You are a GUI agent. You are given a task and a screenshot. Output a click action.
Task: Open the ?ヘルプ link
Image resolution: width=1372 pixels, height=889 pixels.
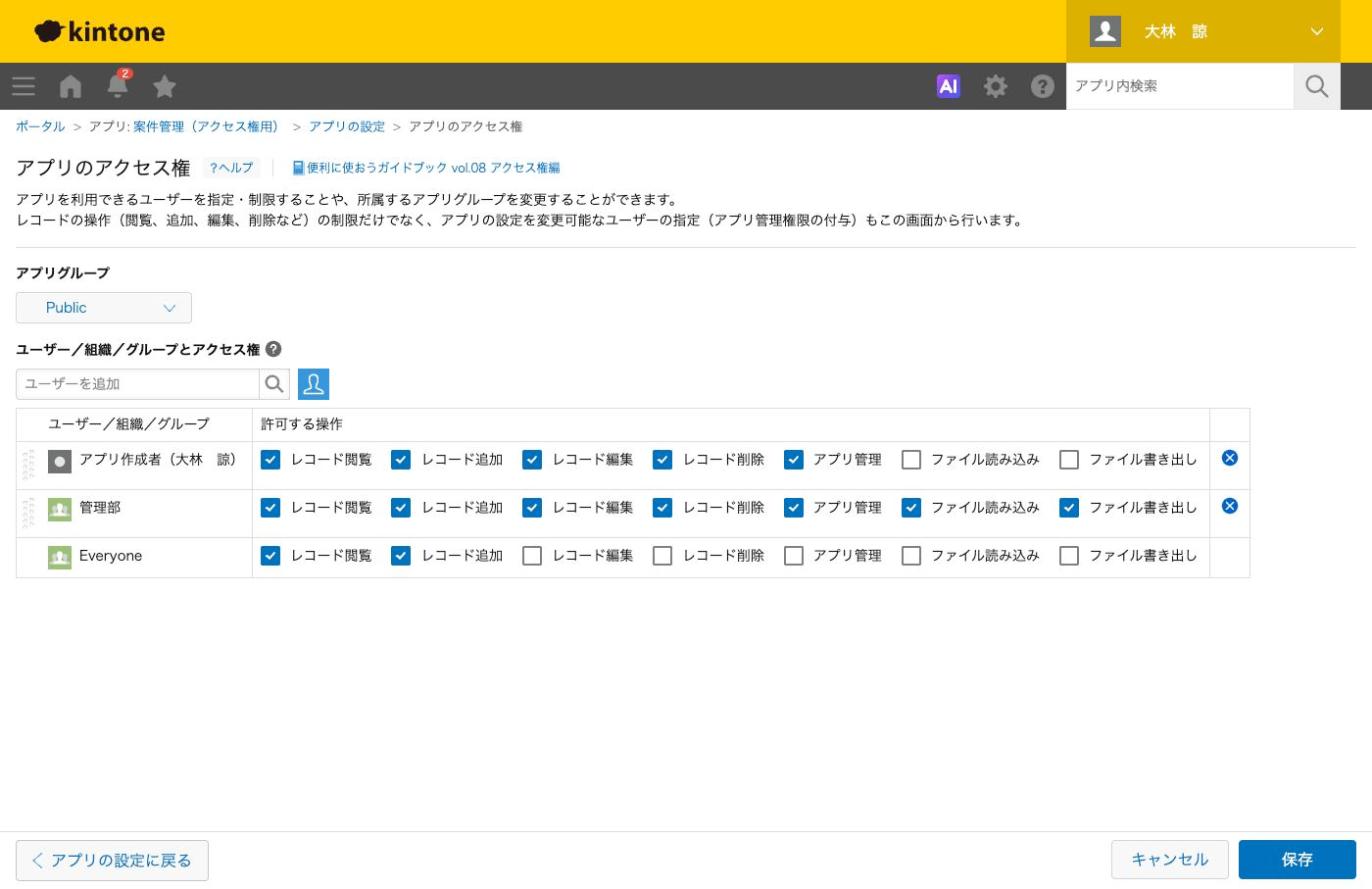pos(231,168)
